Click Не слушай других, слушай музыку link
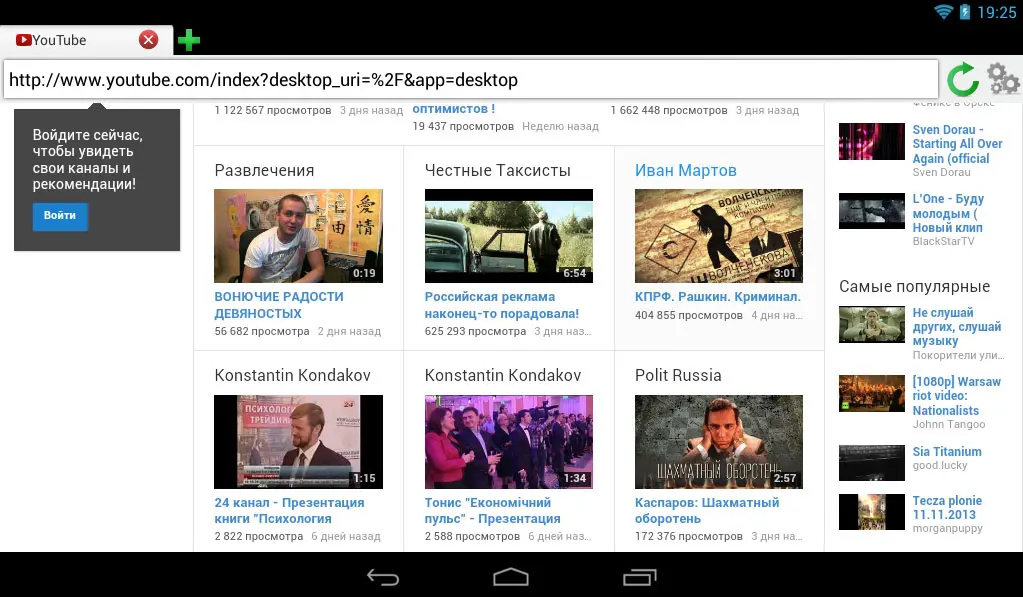Image resolution: width=1023 pixels, height=597 pixels. pos(956,327)
